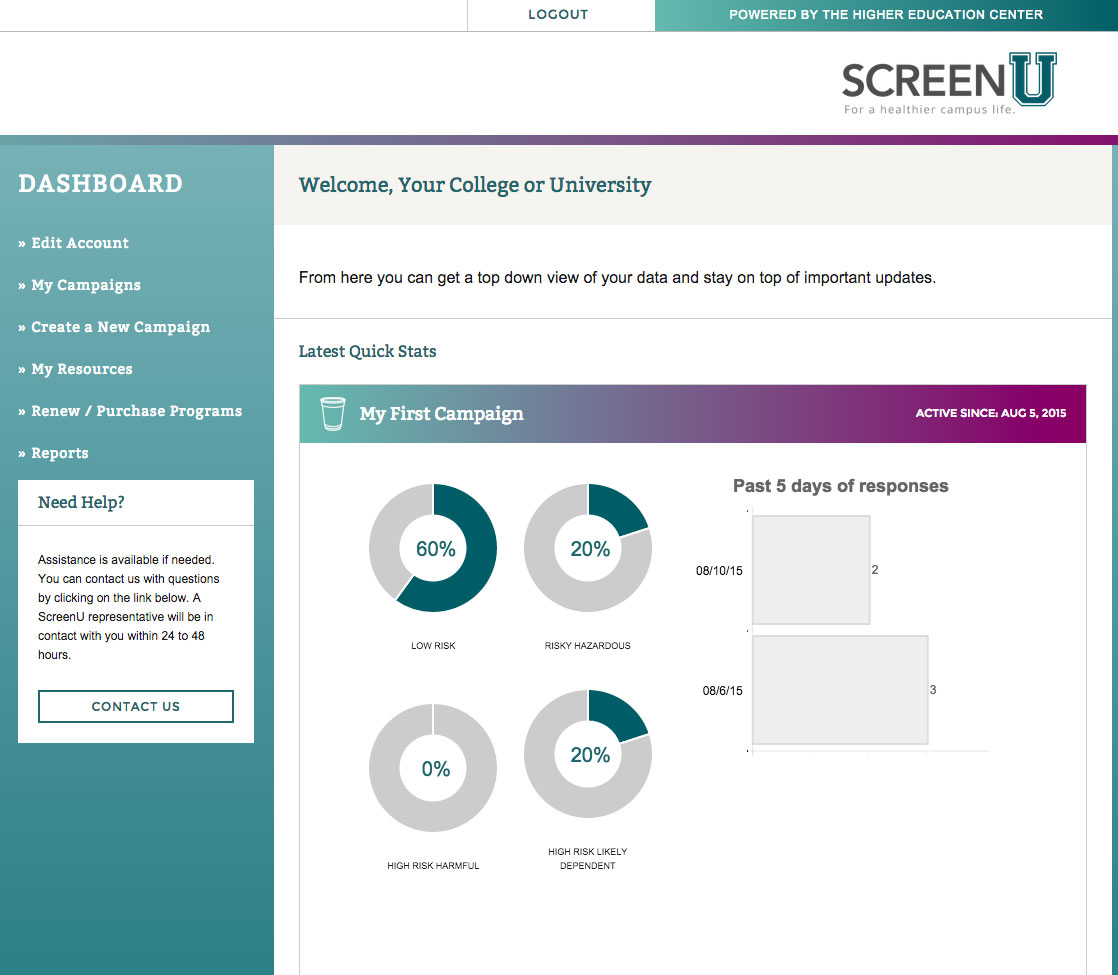The image size is (1118, 975).
Task: Click the 08/10/15 date label
Action: (x=719, y=571)
